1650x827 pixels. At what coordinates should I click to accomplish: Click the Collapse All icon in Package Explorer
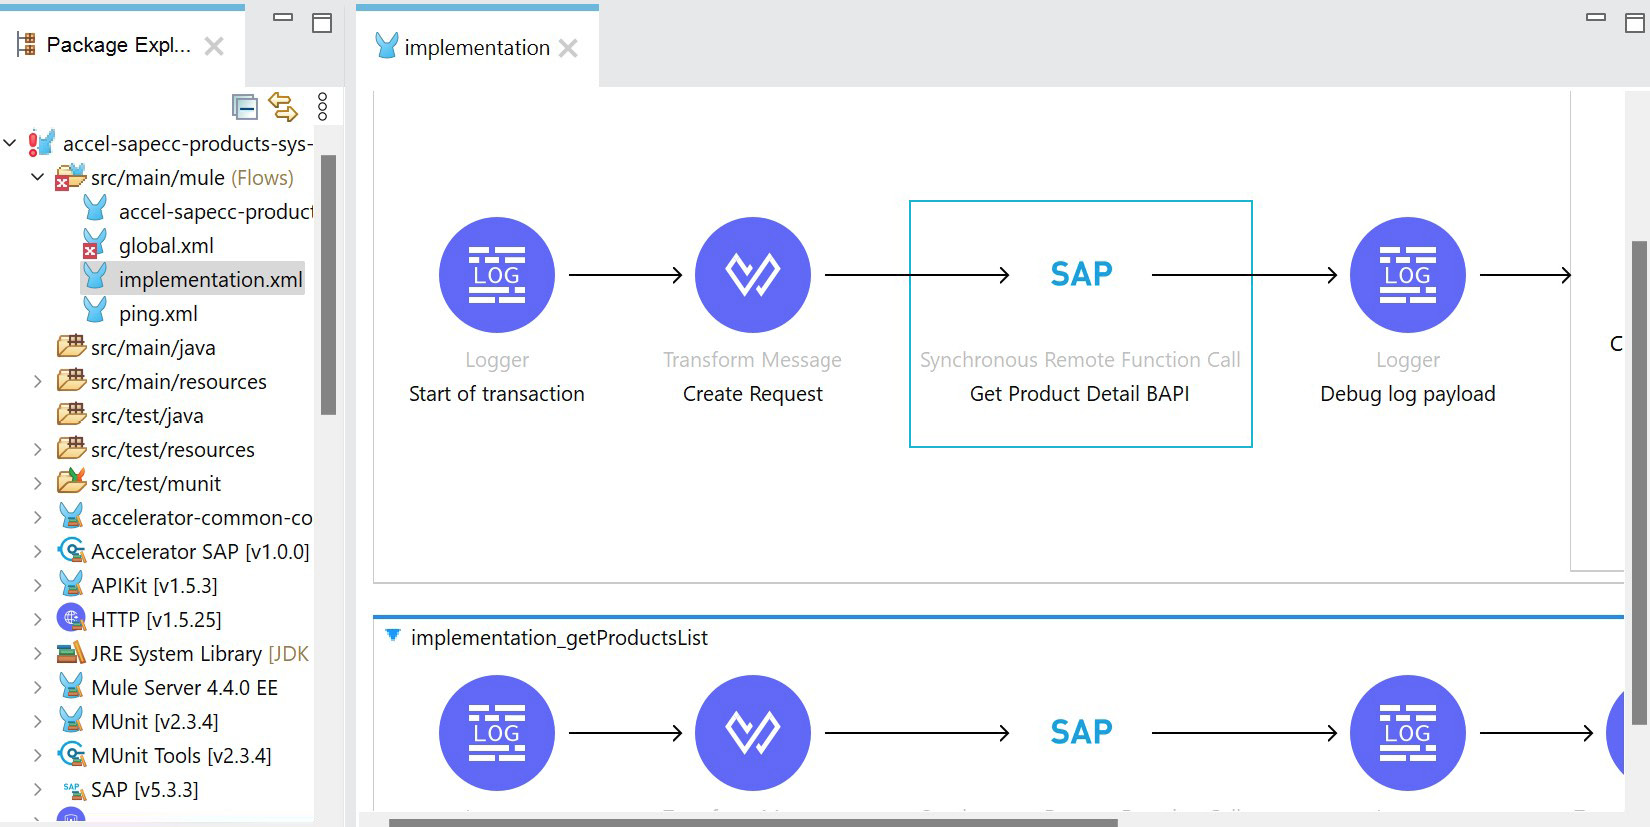(x=245, y=107)
